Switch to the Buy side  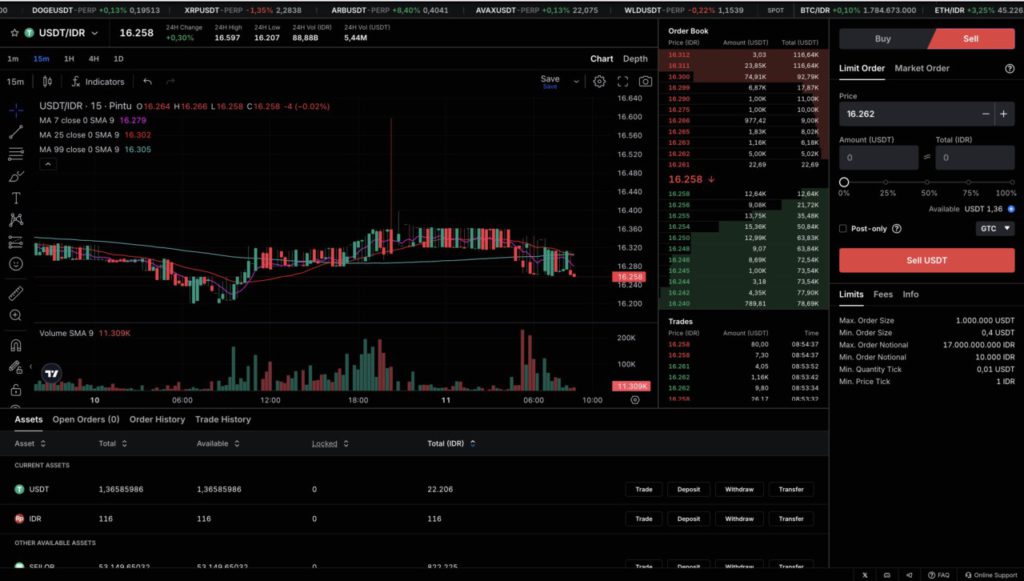882,39
